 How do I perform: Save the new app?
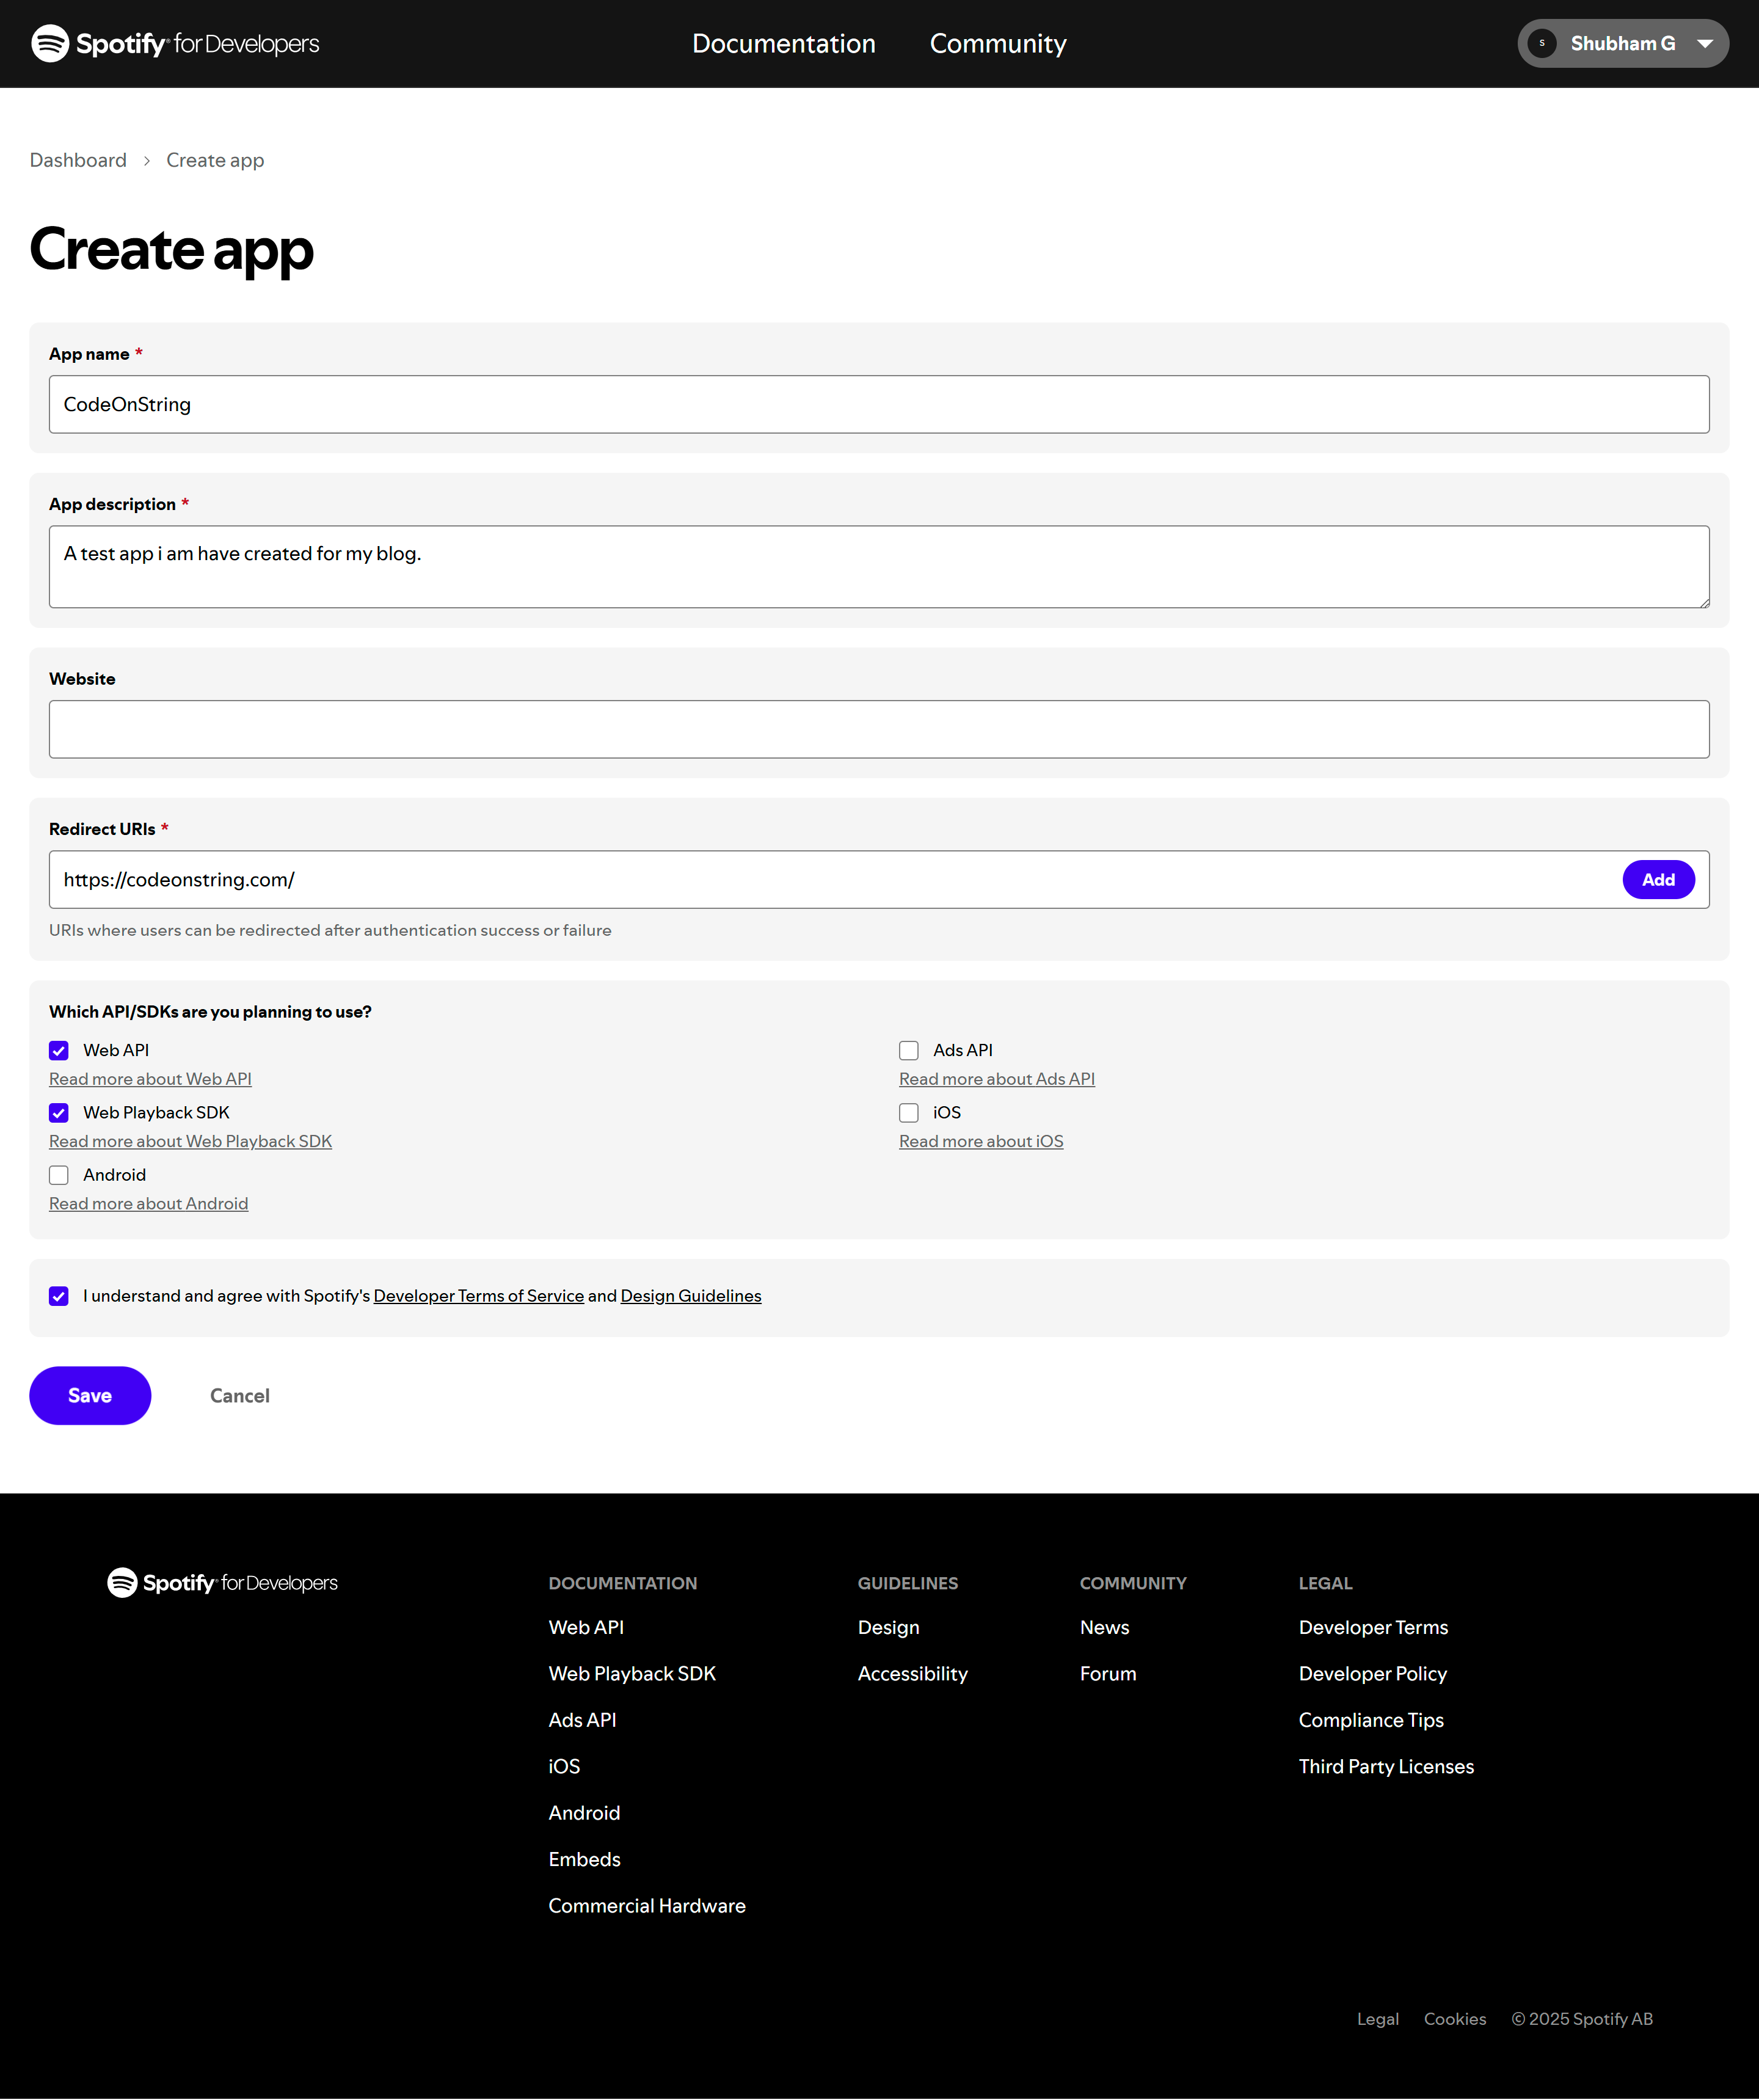pyautogui.click(x=90, y=1396)
